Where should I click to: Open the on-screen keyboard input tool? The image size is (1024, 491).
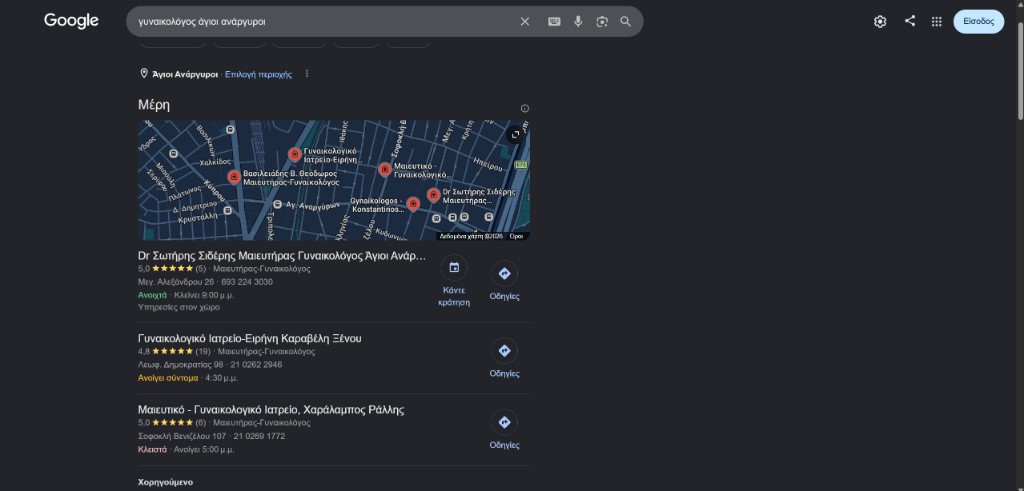(x=554, y=22)
